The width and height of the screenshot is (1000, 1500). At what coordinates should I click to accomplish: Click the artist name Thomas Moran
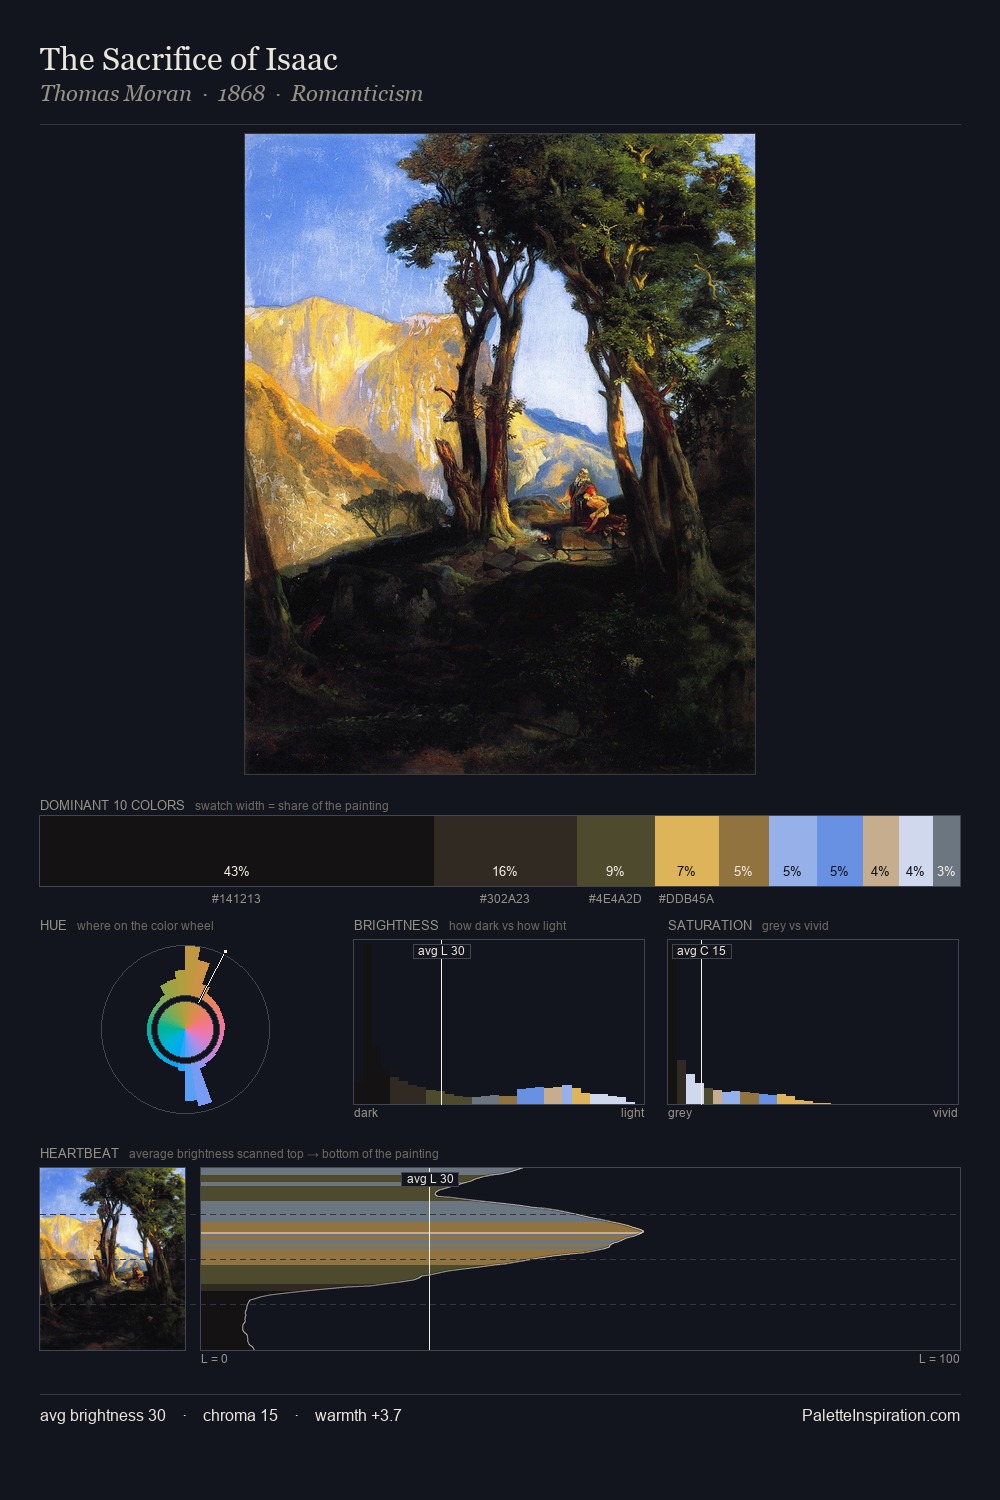click(116, 94)
